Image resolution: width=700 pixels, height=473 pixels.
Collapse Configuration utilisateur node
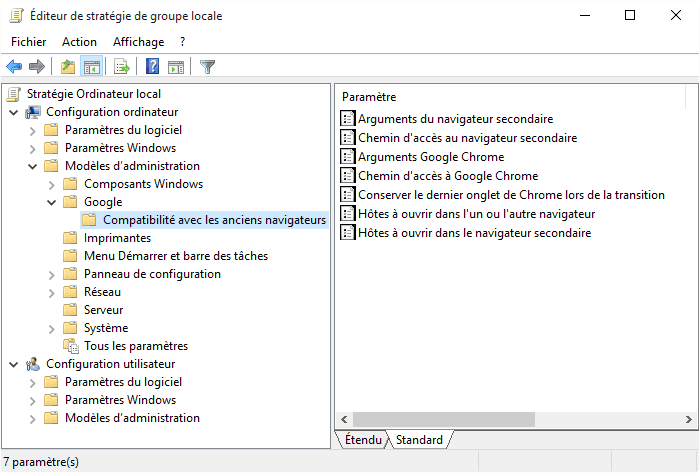coord(14,365)
